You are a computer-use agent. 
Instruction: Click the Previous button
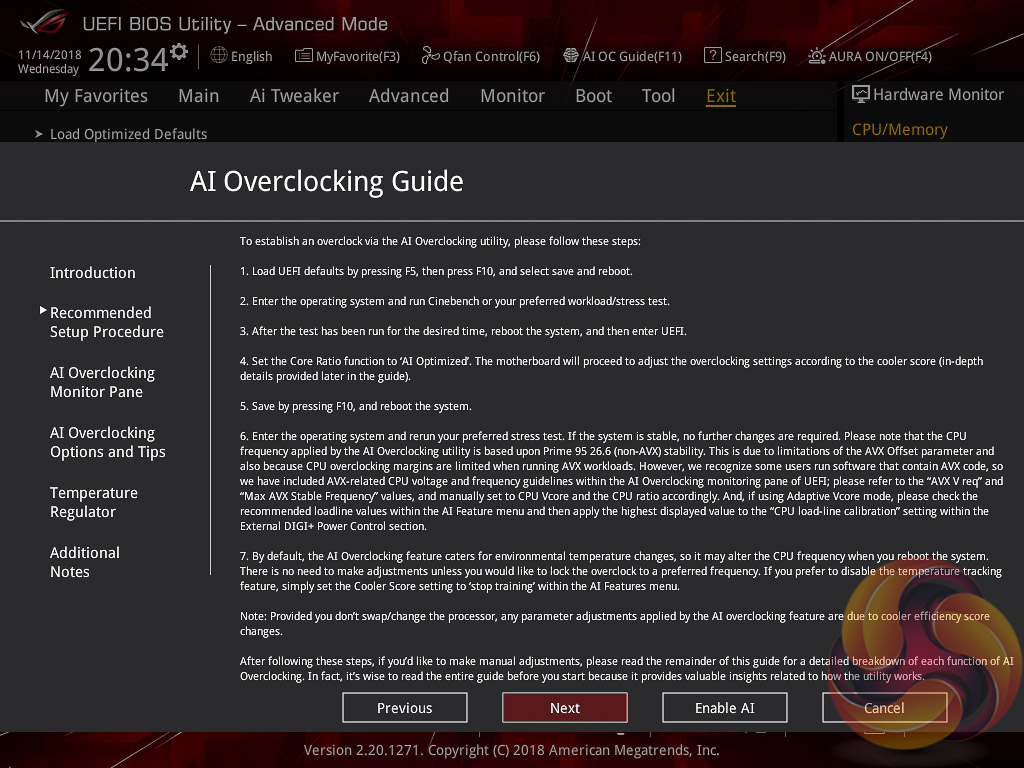click(405, 708)
